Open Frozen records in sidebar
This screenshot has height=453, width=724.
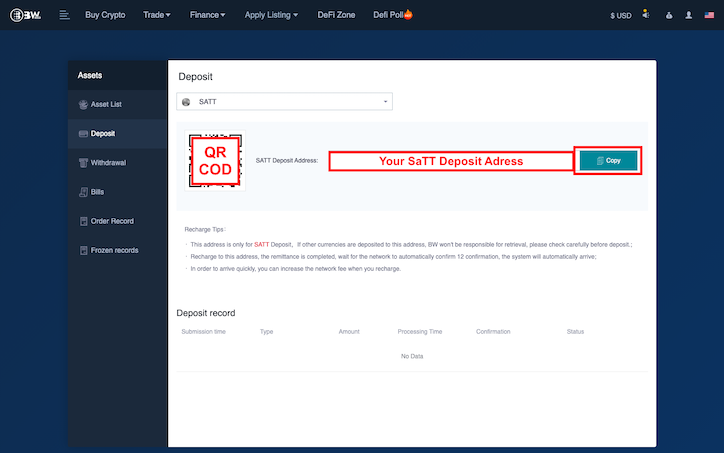117,250
